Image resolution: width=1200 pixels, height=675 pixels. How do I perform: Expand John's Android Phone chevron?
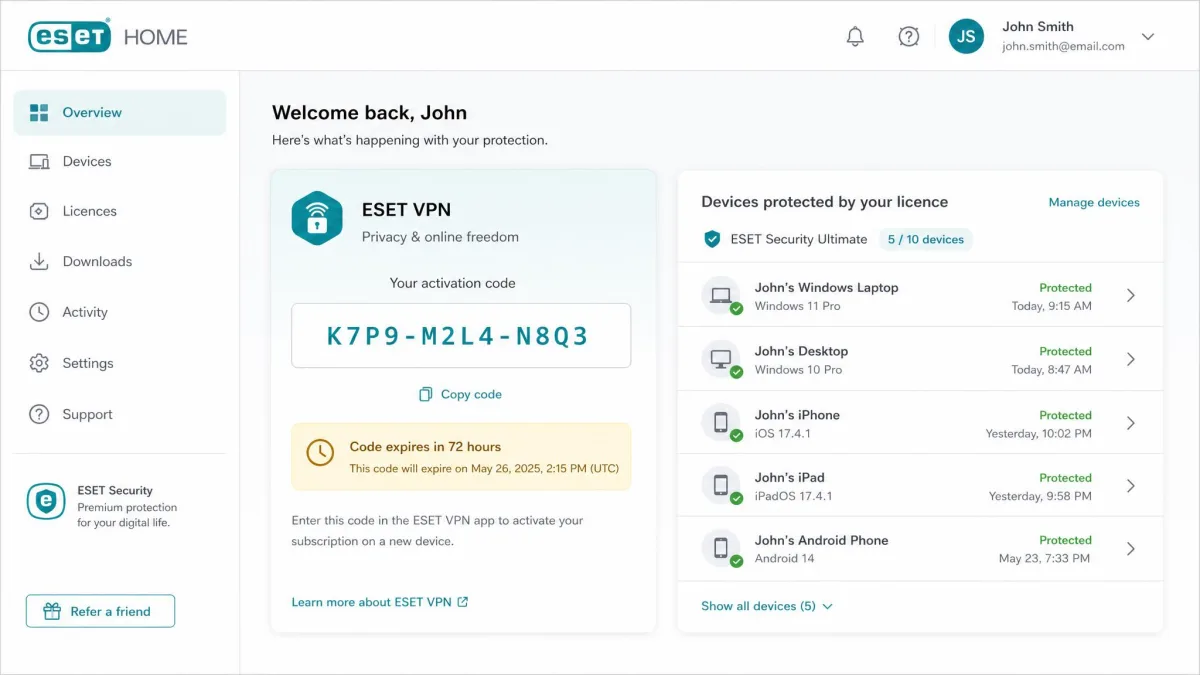pos(1131,549)
